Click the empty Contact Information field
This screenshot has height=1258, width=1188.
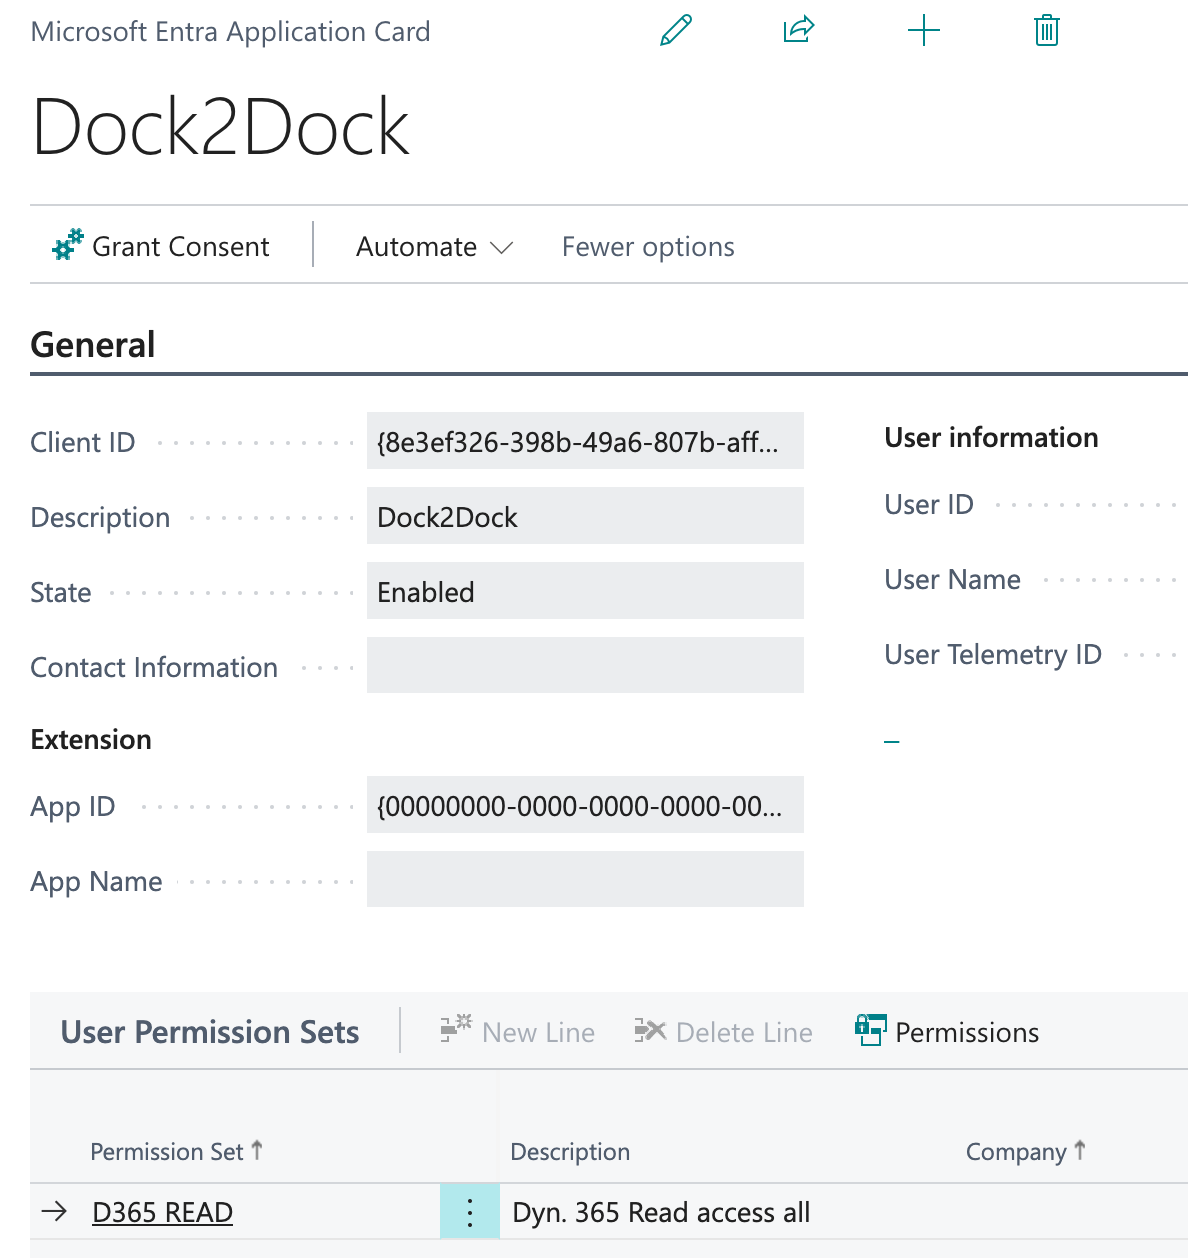pos(585,665)
